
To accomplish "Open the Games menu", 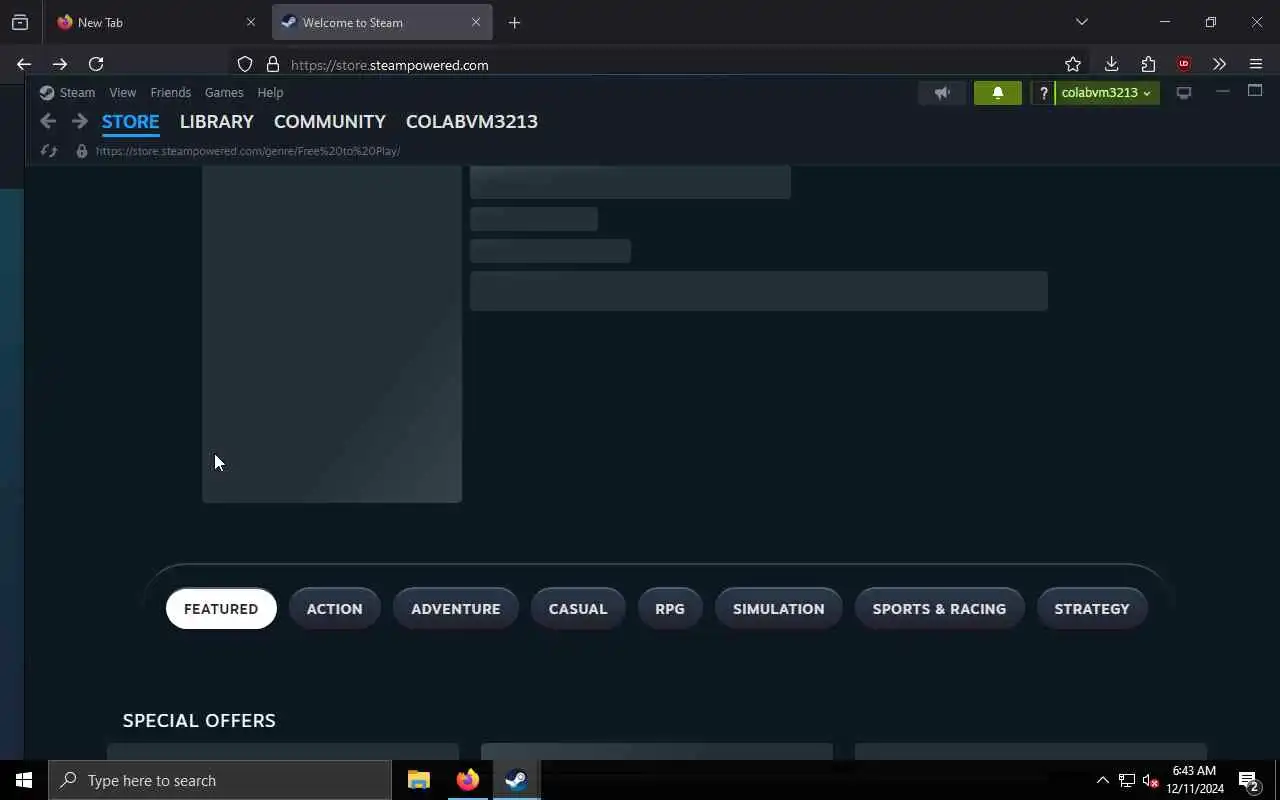I will [224, 92].
